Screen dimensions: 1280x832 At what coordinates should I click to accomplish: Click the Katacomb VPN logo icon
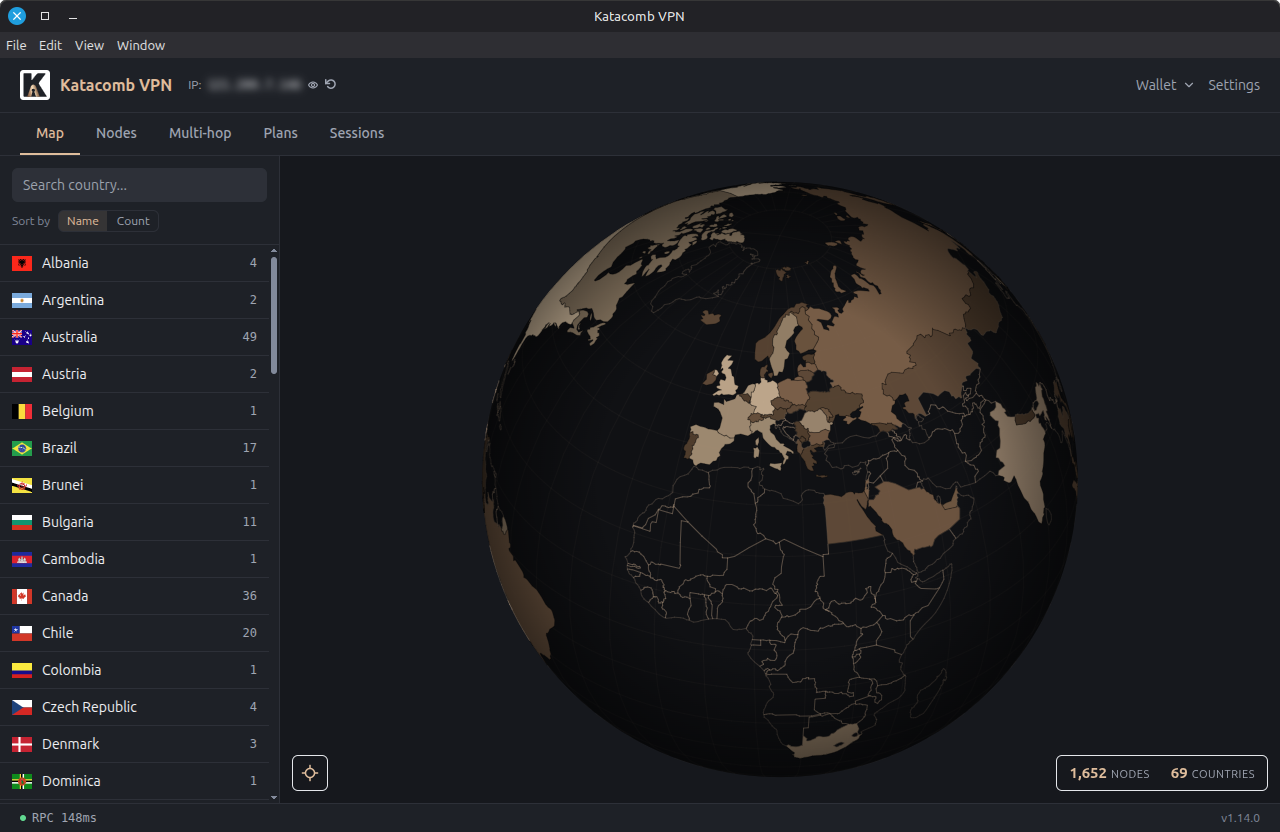(35, 85)
